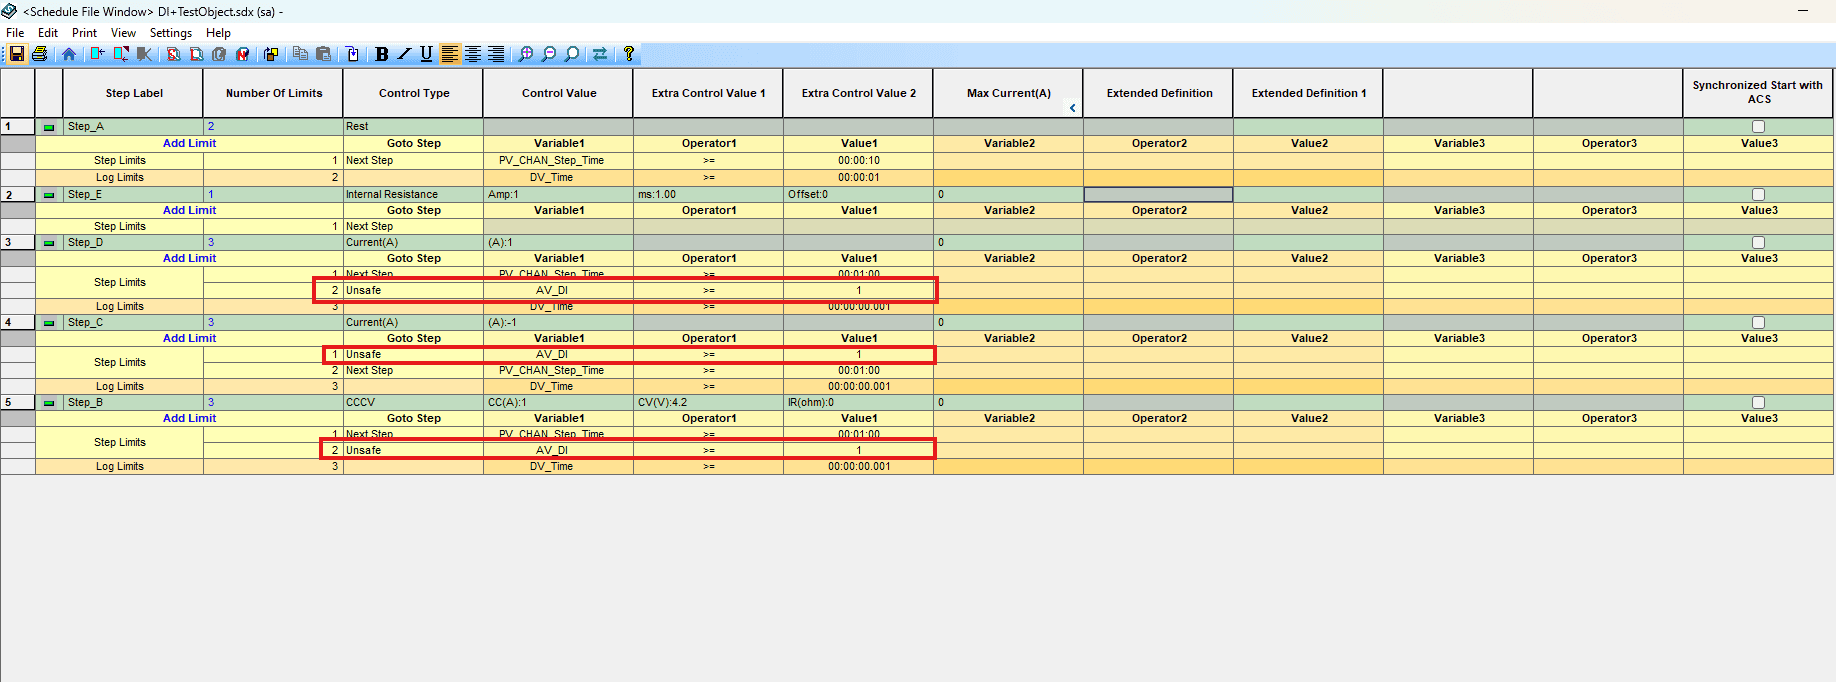Click the Control Type column header

click(414, 93)
